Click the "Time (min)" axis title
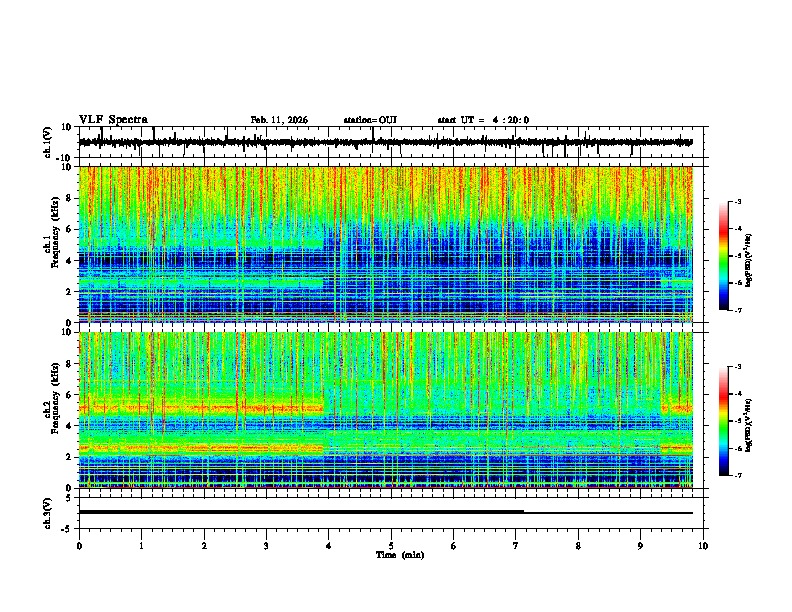 (400, 555)
